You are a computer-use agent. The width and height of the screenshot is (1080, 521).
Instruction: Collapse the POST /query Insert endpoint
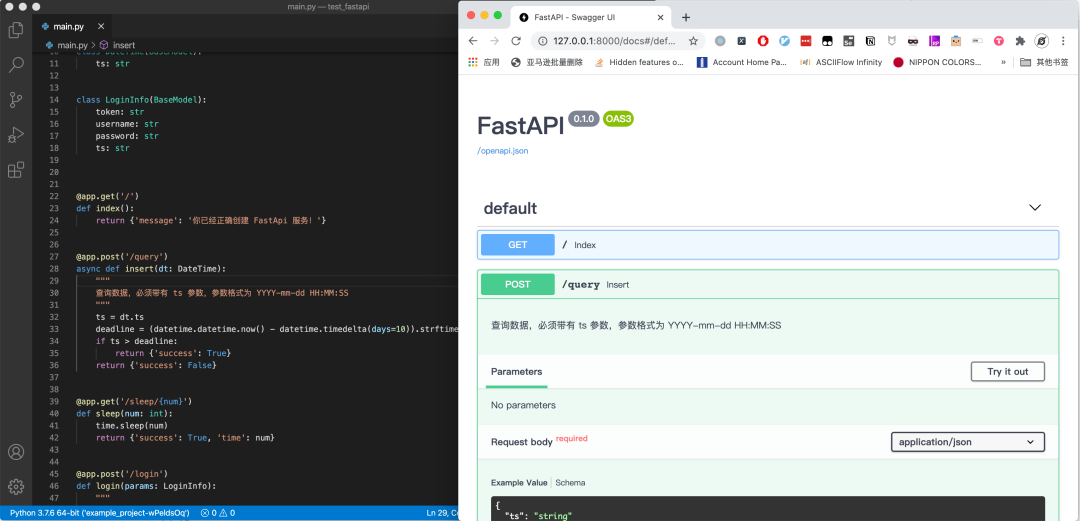coord(768,285)
